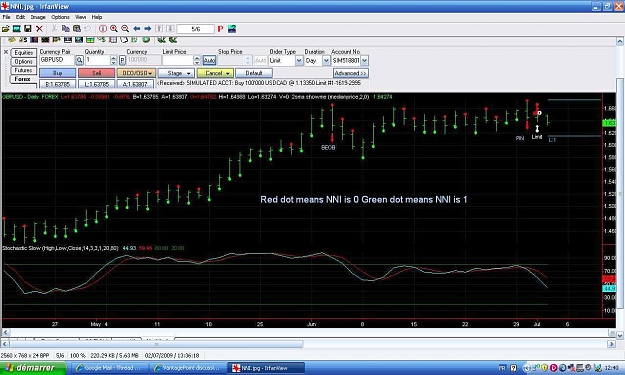Click the FR language indicator in tray

click(x=502, y=368)
